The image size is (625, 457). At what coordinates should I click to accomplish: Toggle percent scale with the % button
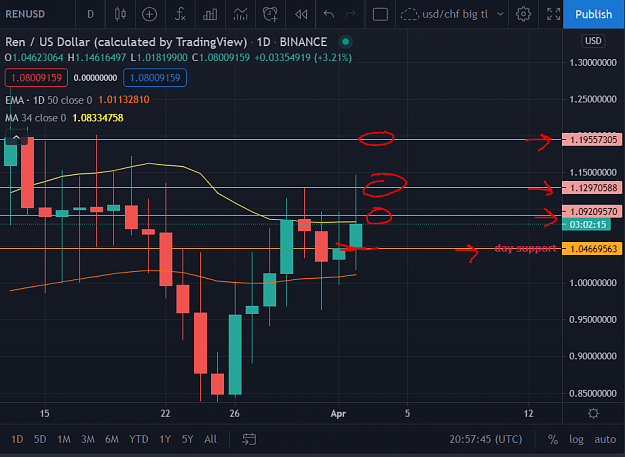click(553, 439)
